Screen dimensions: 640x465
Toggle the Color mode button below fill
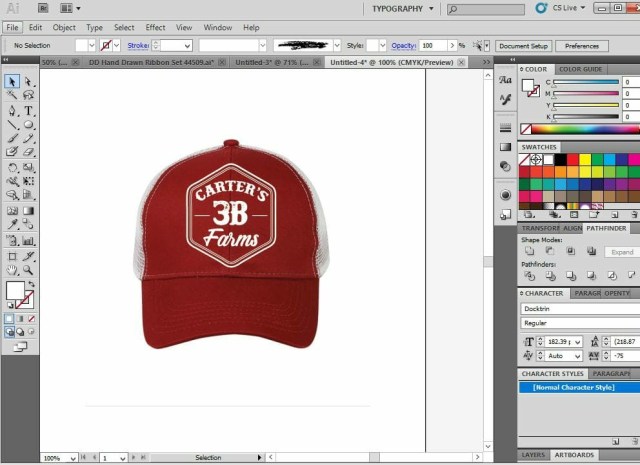pyautogui.click(x=9, y=319)
